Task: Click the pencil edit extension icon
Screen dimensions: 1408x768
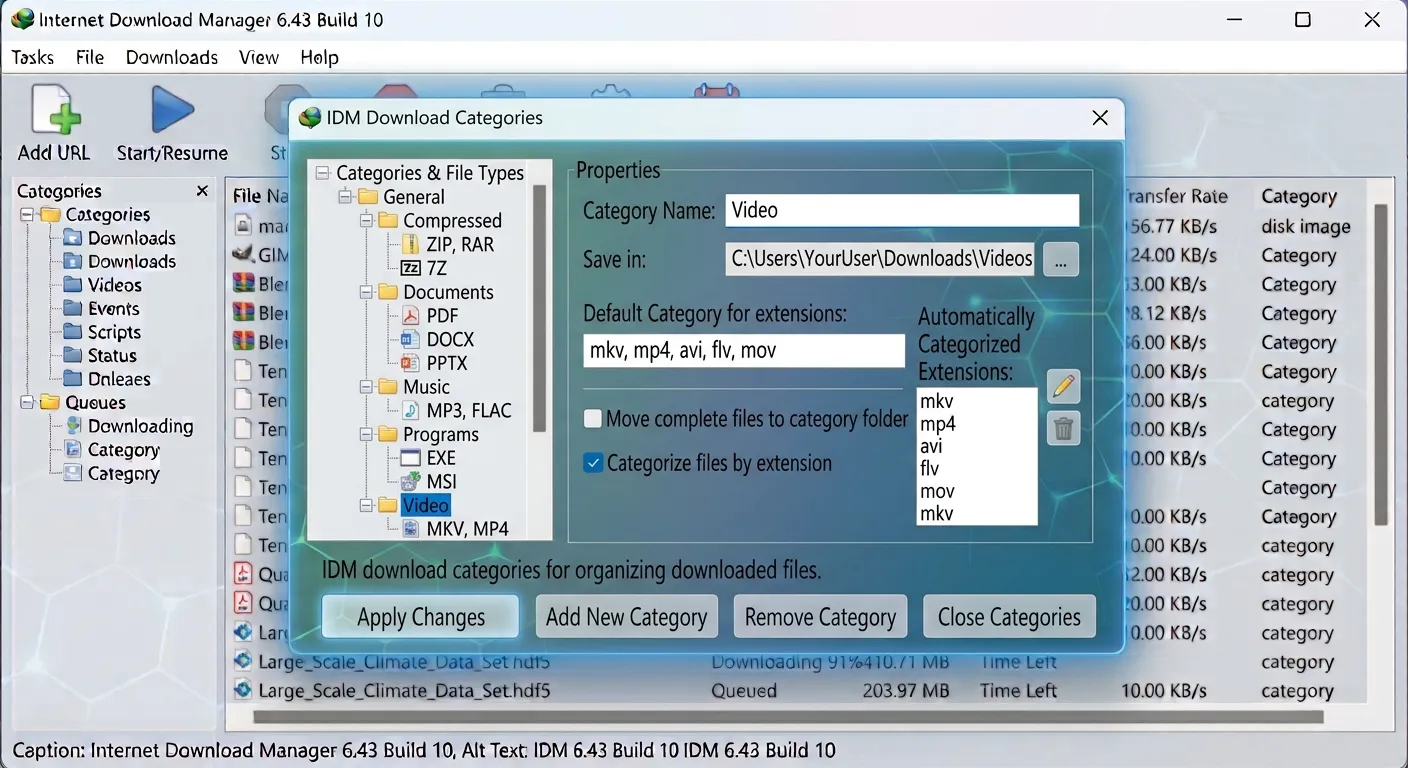Action: click(x=1064, y=386)
